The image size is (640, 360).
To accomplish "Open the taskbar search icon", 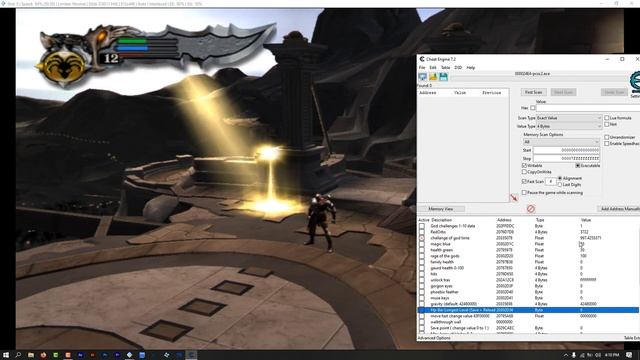I will coord(18,355).
